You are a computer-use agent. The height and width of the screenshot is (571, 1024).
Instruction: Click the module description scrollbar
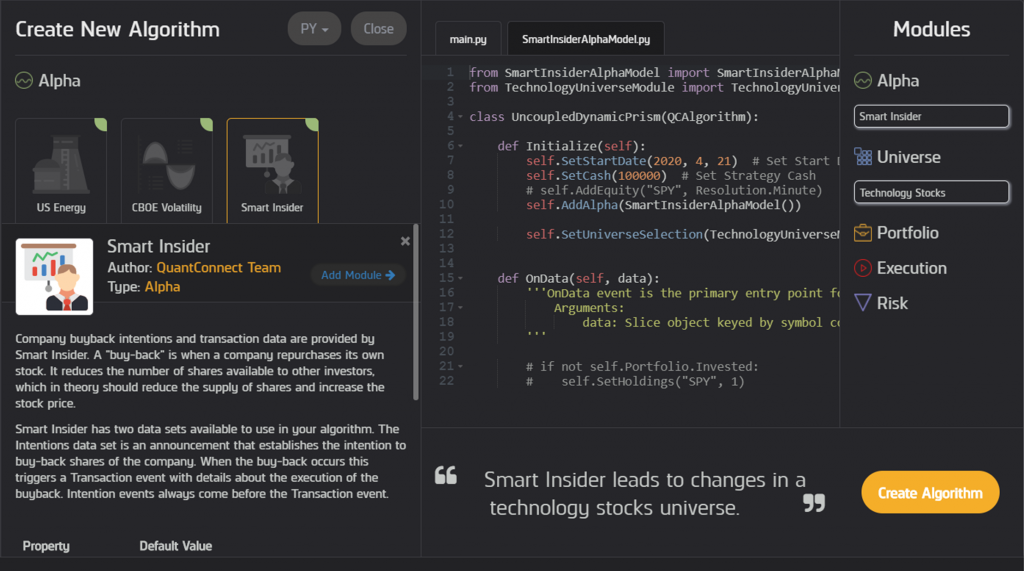click(416, 312)
